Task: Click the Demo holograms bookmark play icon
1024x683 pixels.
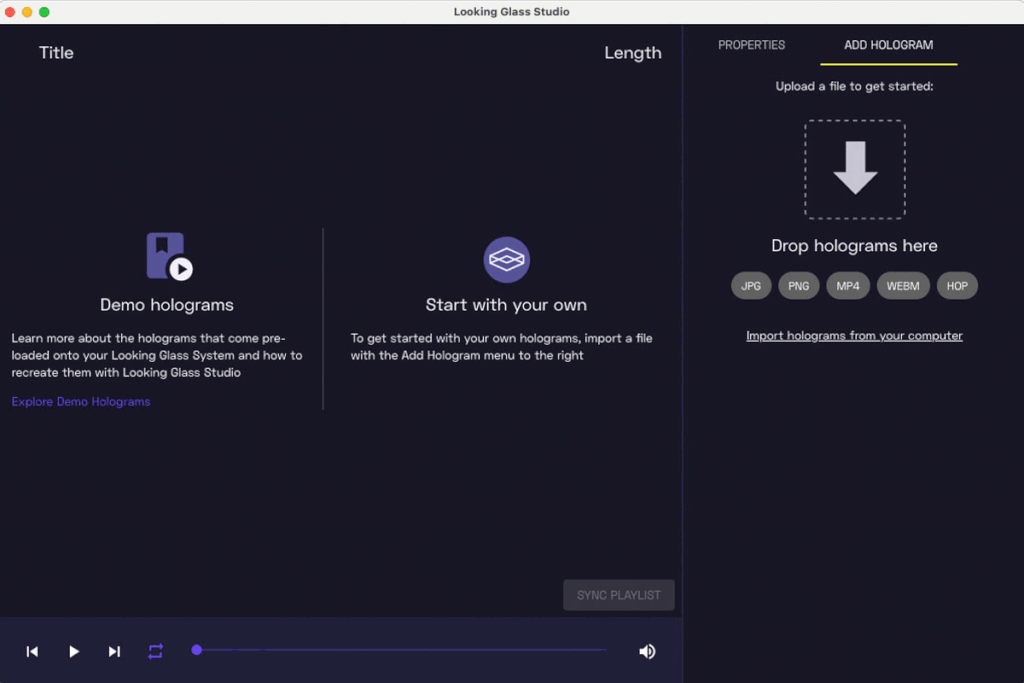Action: click(169, 257)
